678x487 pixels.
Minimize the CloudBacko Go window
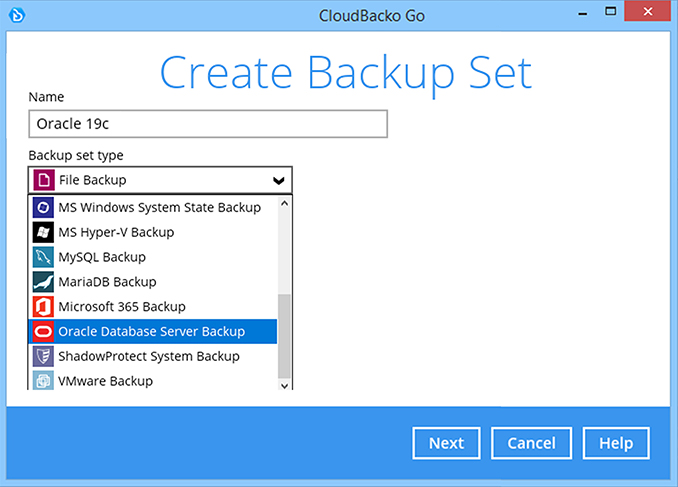[583, 13]
